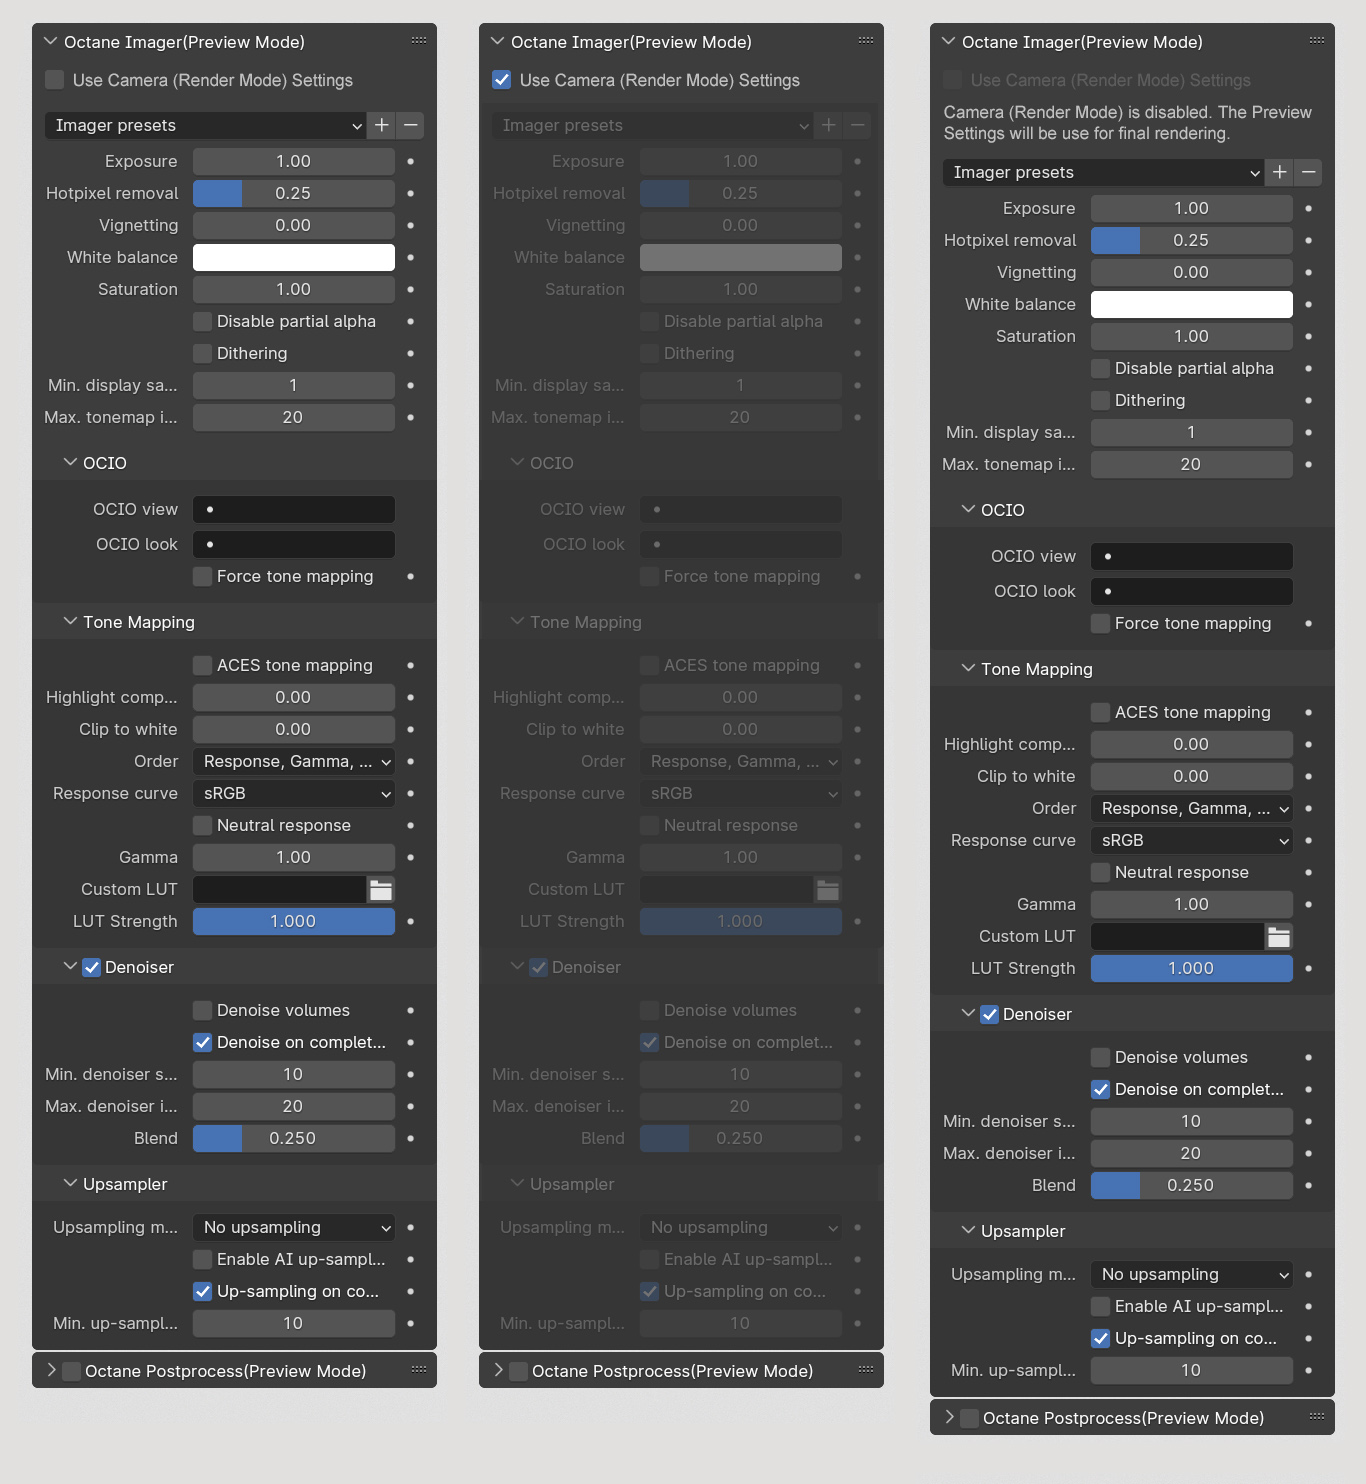
Task: Click the plus preset button in right panel
Action: tap(1280, 172)
